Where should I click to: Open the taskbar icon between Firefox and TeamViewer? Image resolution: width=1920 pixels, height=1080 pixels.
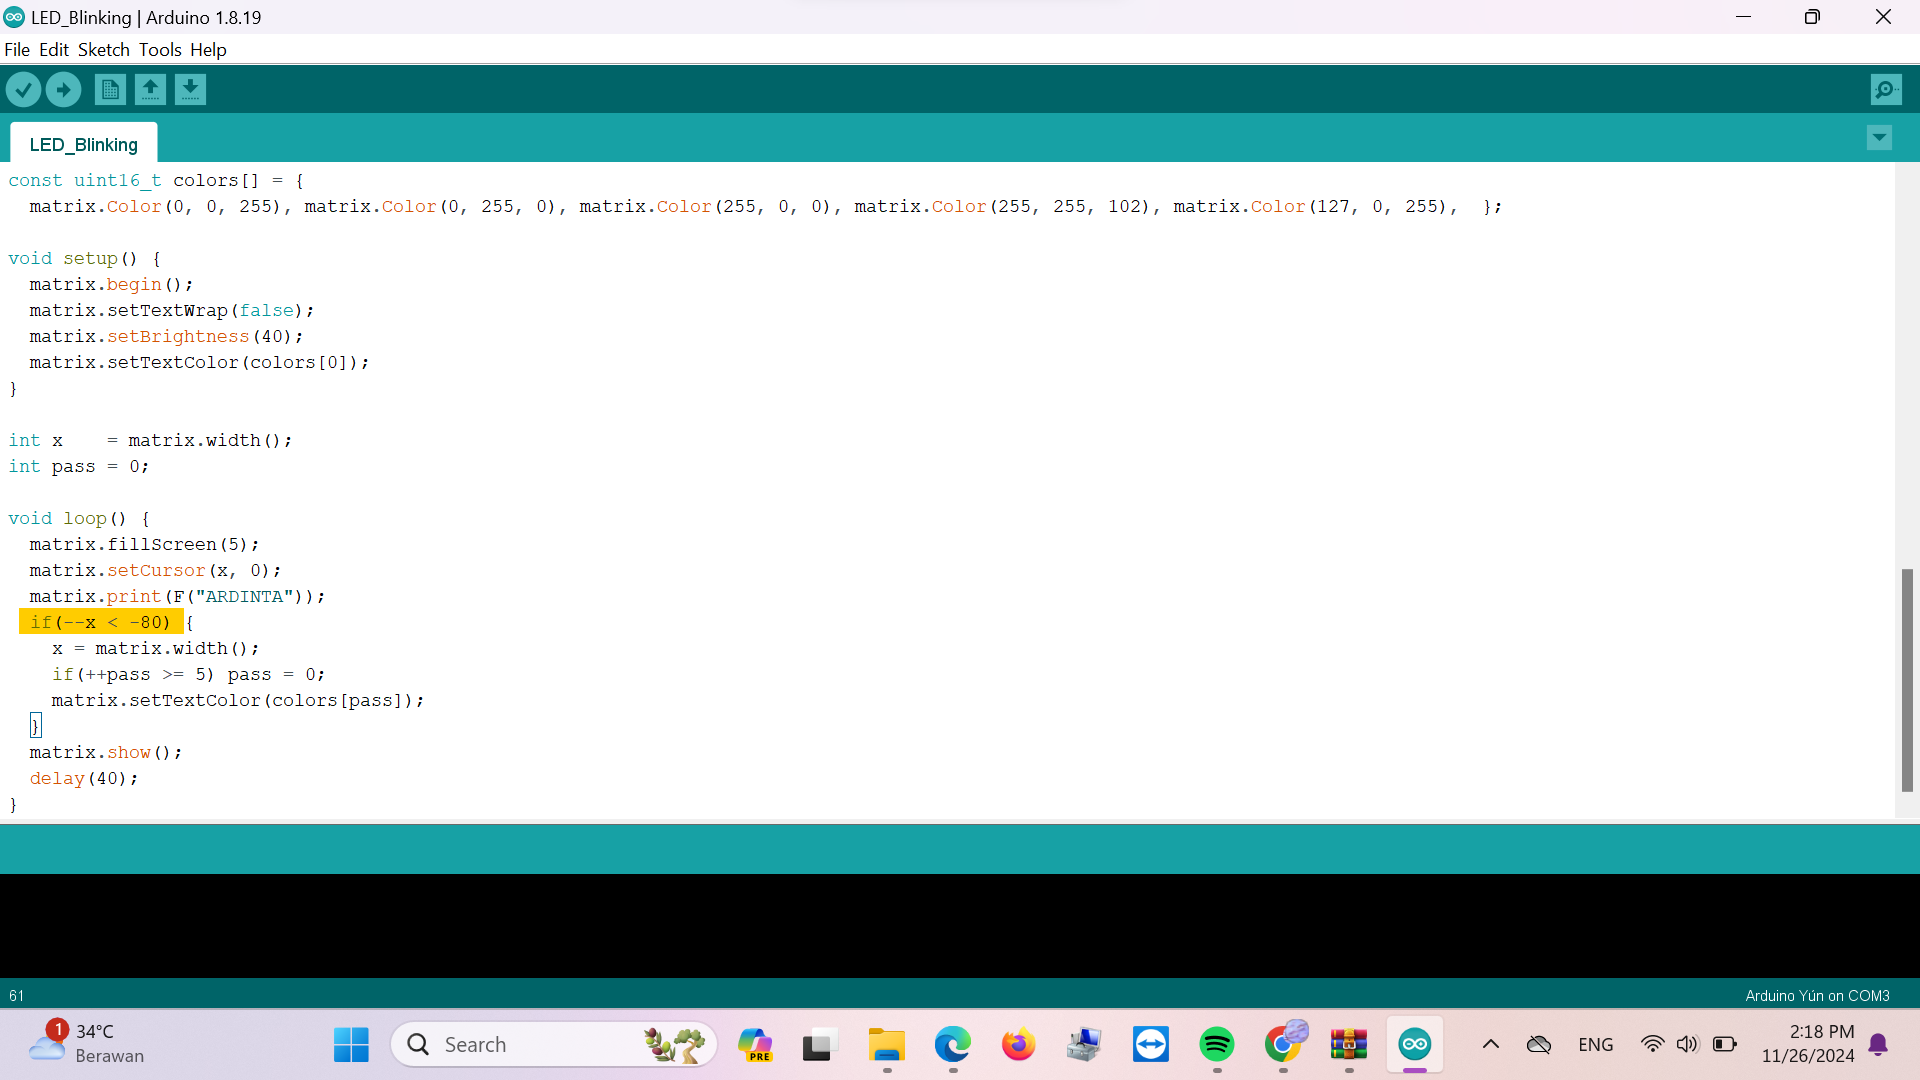[1084, 1045]
